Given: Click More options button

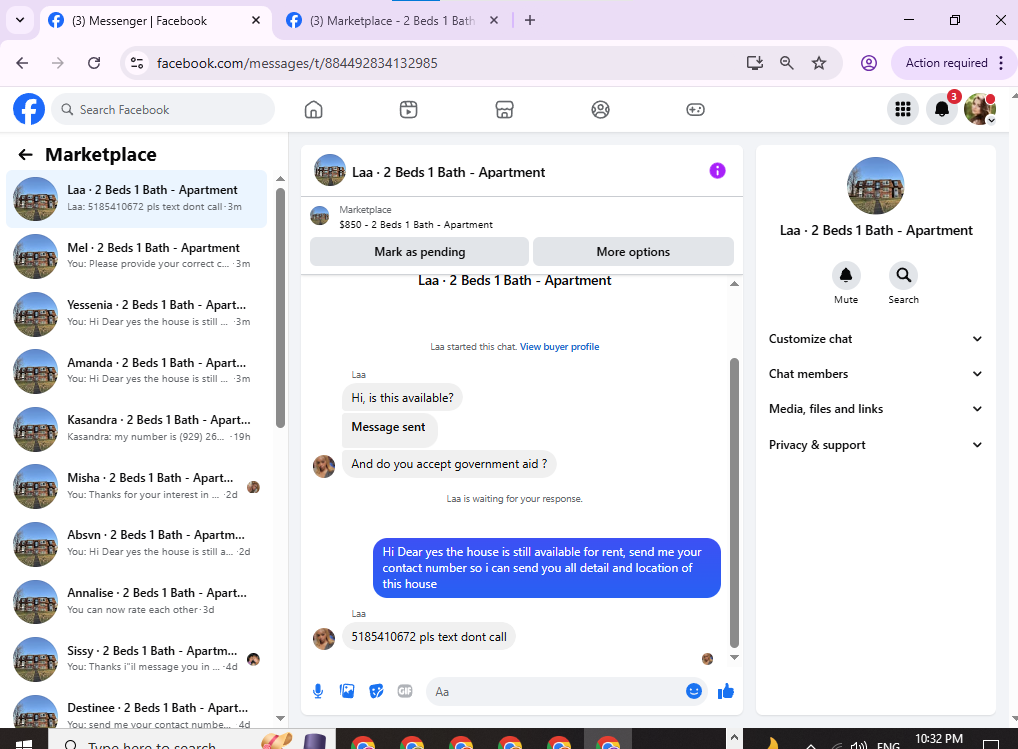Looking at the screenshot, I should tap(633, 252).
